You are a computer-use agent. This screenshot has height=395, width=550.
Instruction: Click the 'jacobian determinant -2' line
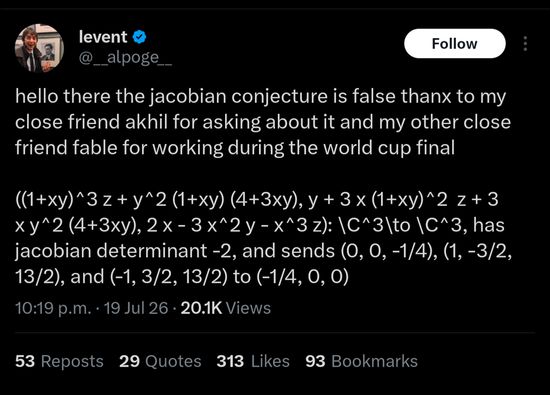[x=263, y=251]
